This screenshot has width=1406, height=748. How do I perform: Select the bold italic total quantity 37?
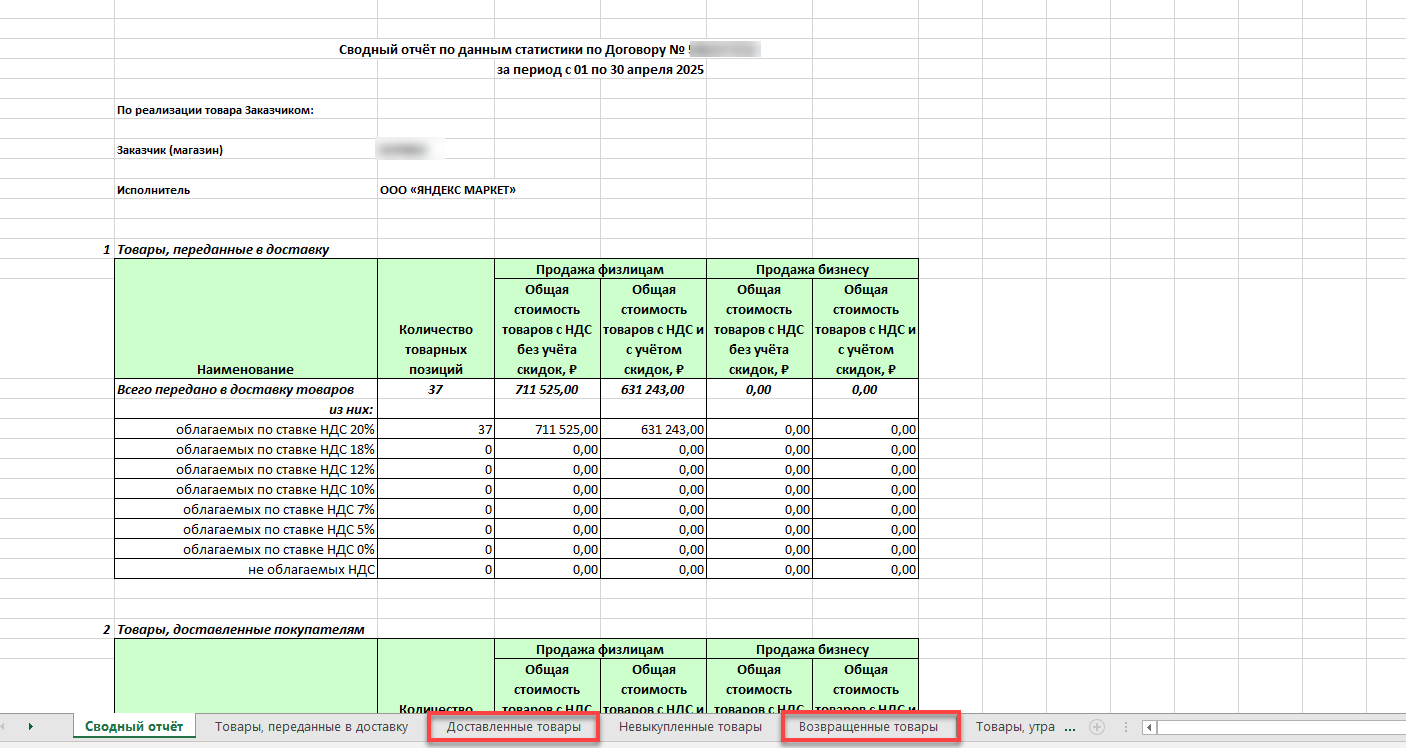435,389
